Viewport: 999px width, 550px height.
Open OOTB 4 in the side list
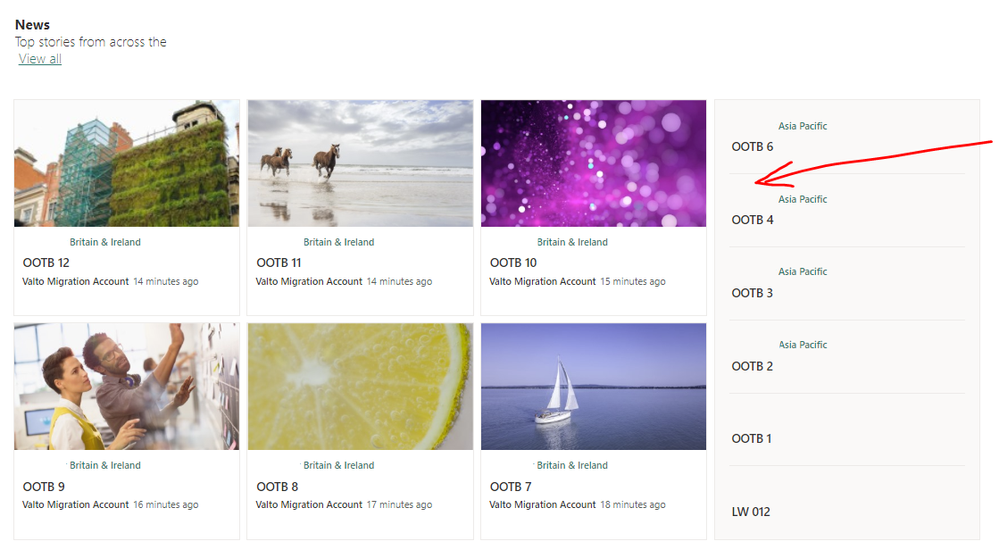[752, 220]
